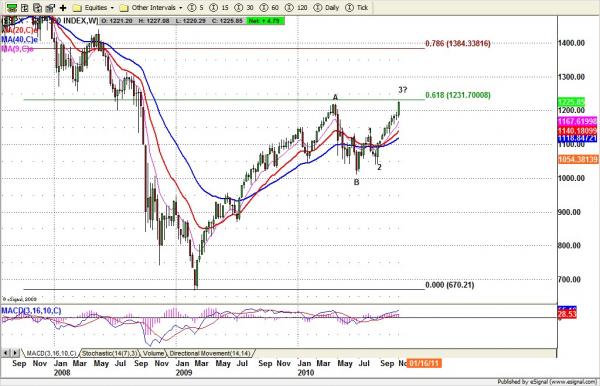Image resolution: width=600 pixels, height=386 pixels.
Task: Click the wave label B on chart
Action: tap(357, 182)
